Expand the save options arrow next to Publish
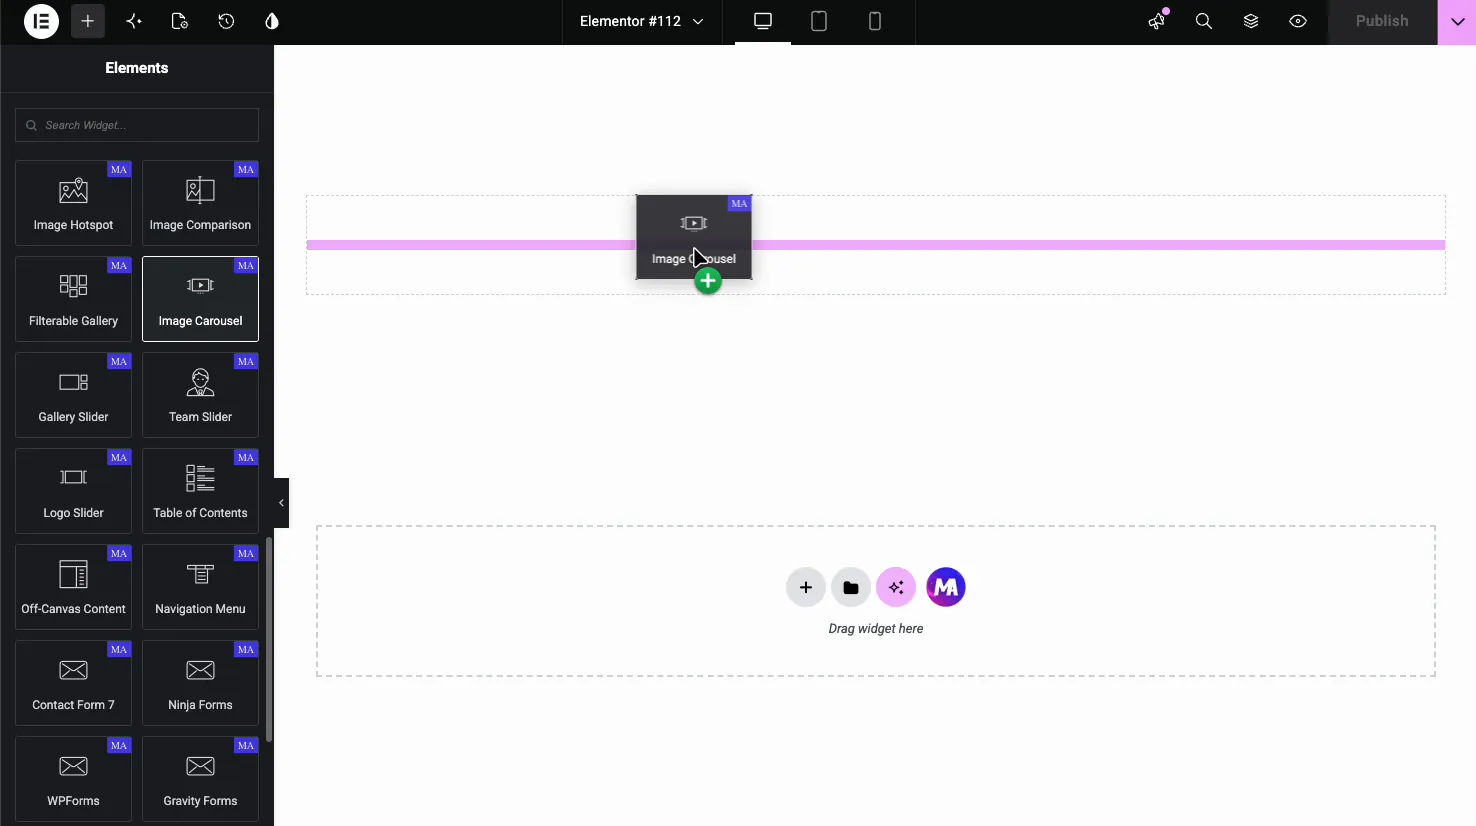This screenshot has height=826, width=1476. [1457, 21]
